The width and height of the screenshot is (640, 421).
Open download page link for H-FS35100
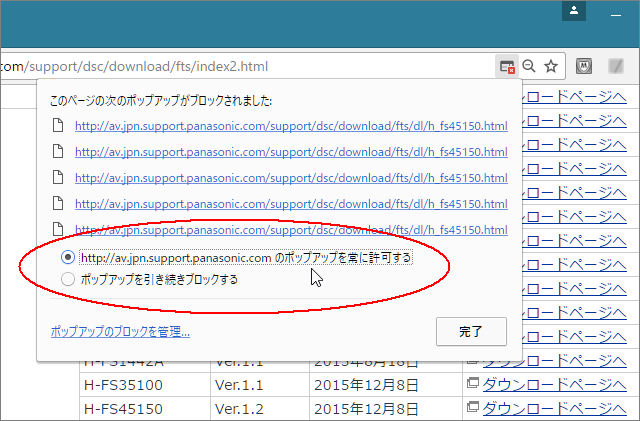(x=554, y=385)
